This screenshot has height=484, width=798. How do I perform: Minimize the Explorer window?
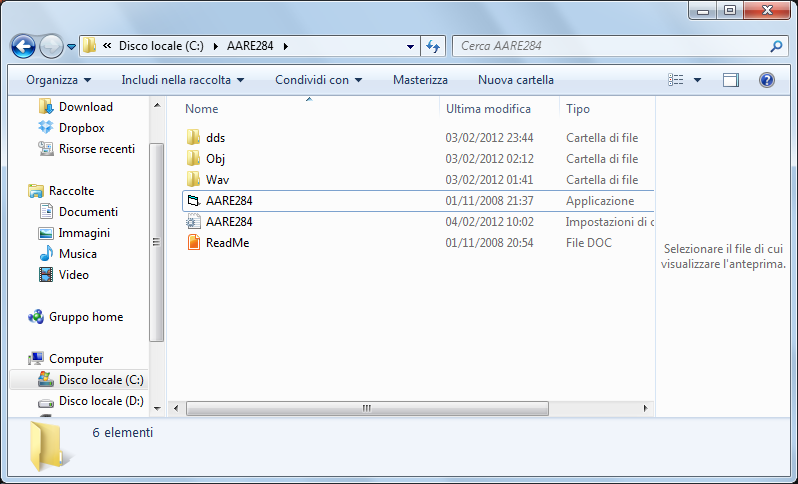[703, 10]
